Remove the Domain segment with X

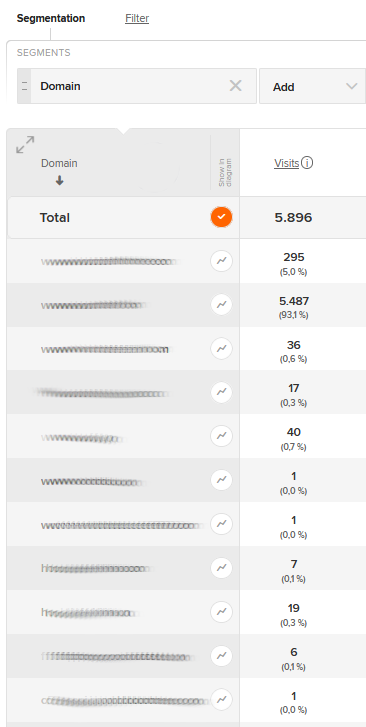pyautogui.click(x=236, y=85)
